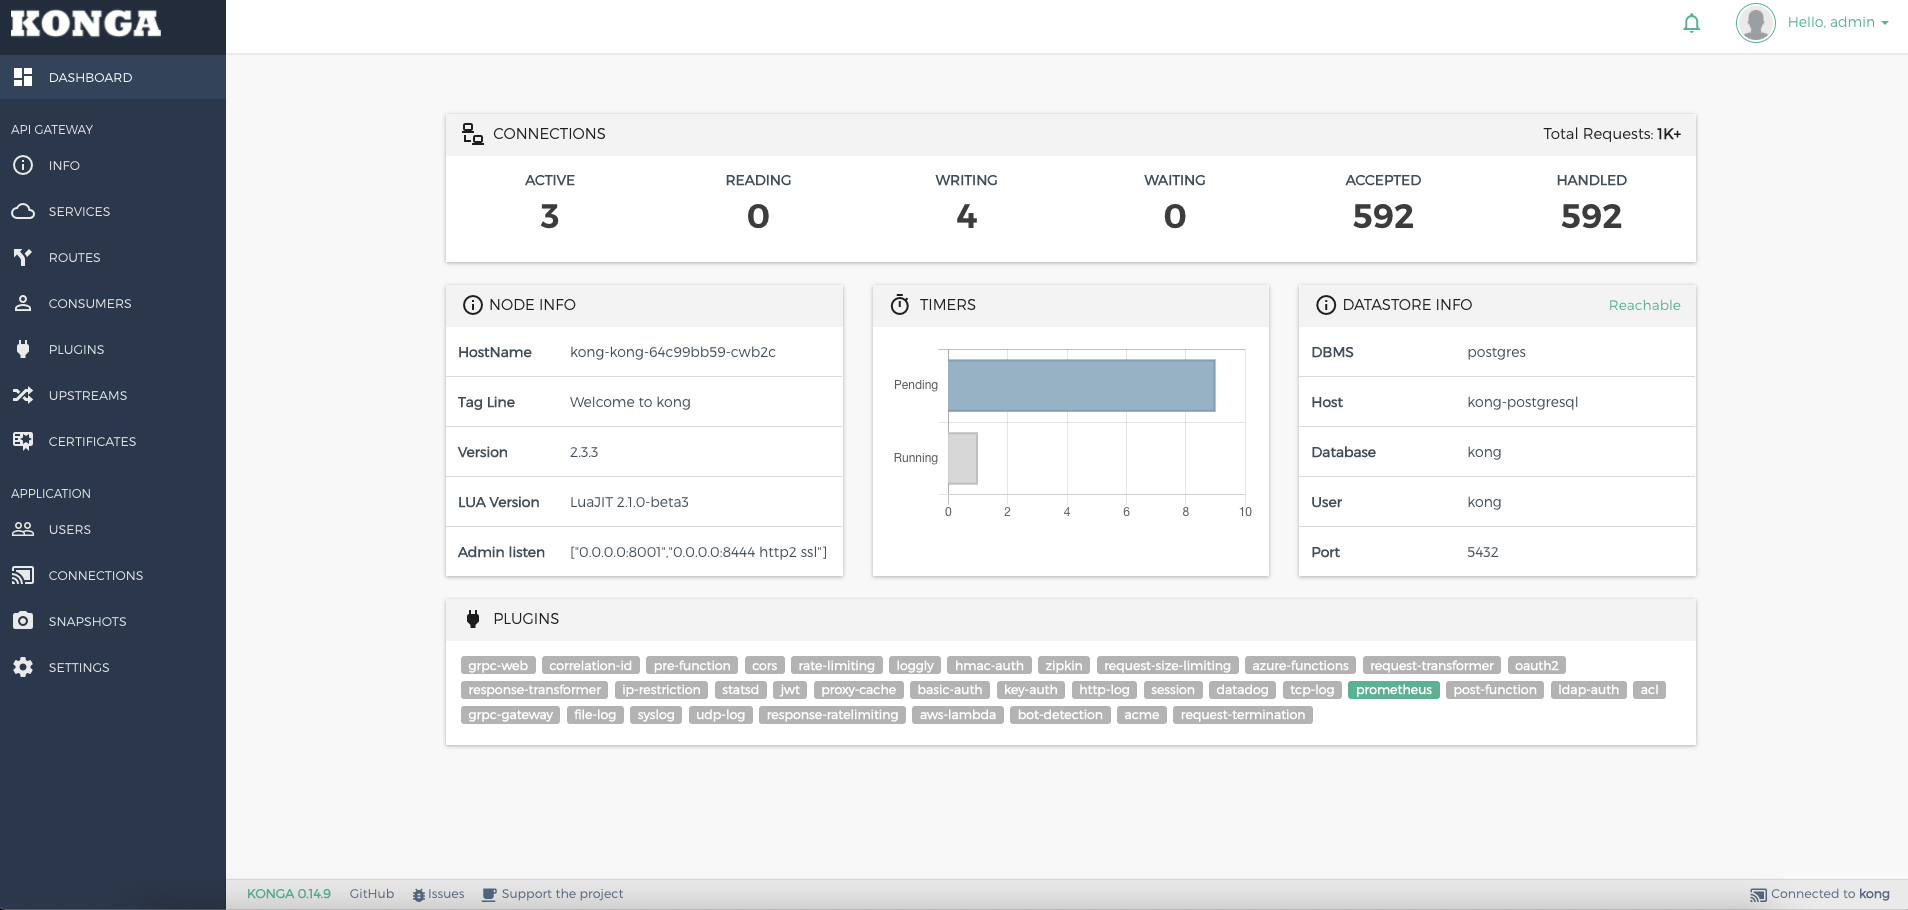1908x910 pixels.
Task: Click the Reachable datastore status
Action: [1644, 305]
